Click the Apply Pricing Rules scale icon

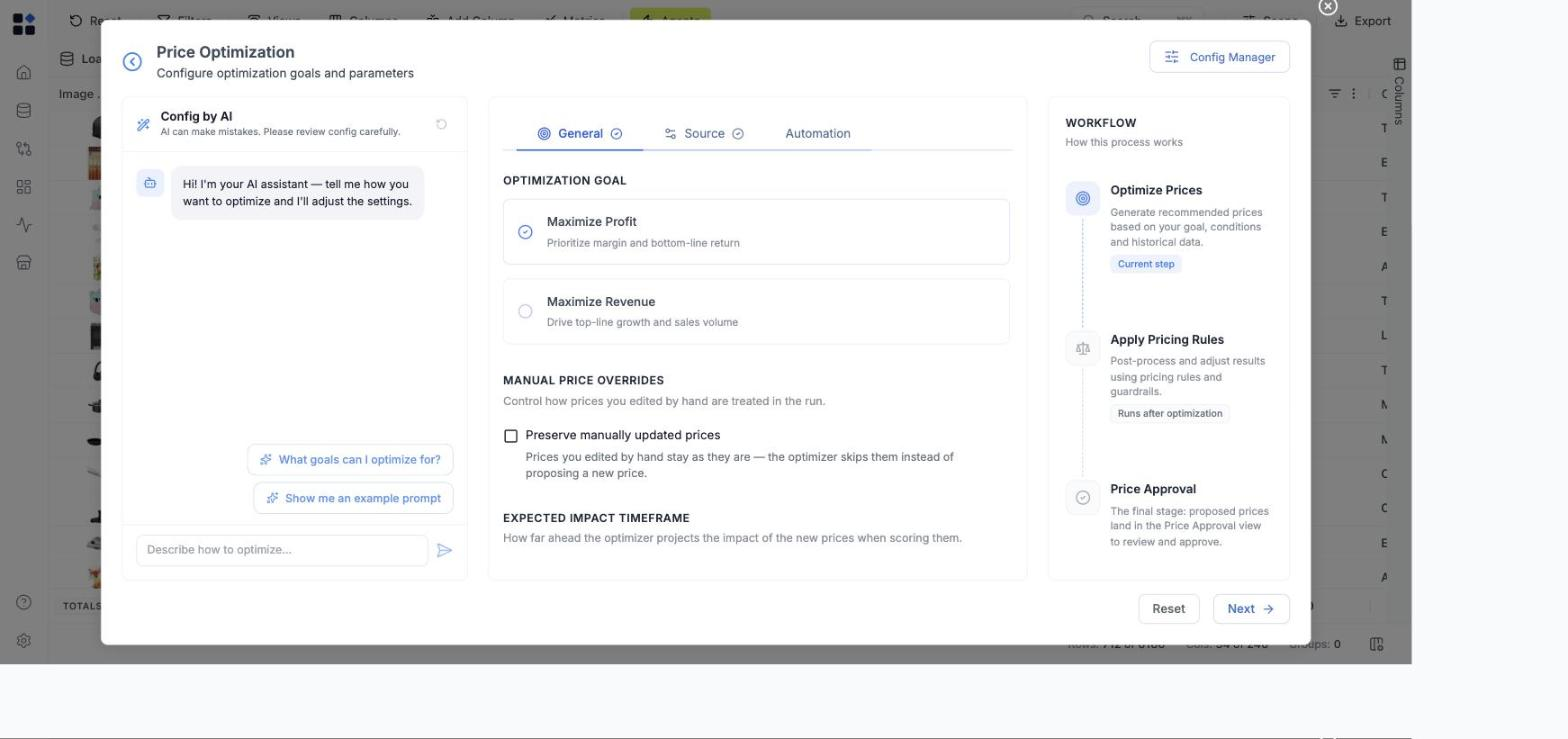pos(1082,348)
